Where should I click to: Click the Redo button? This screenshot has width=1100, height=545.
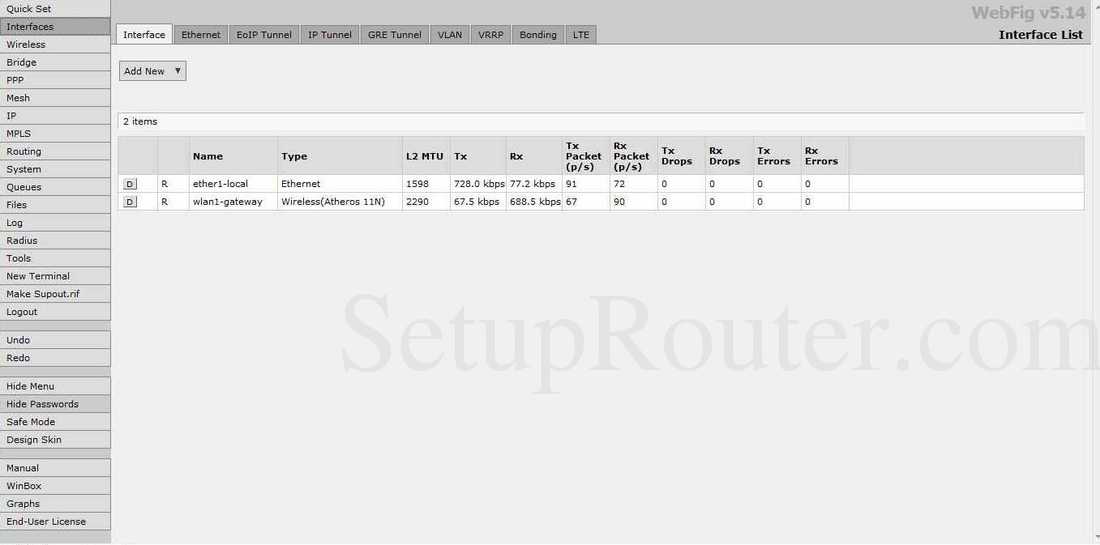point(55,358)
